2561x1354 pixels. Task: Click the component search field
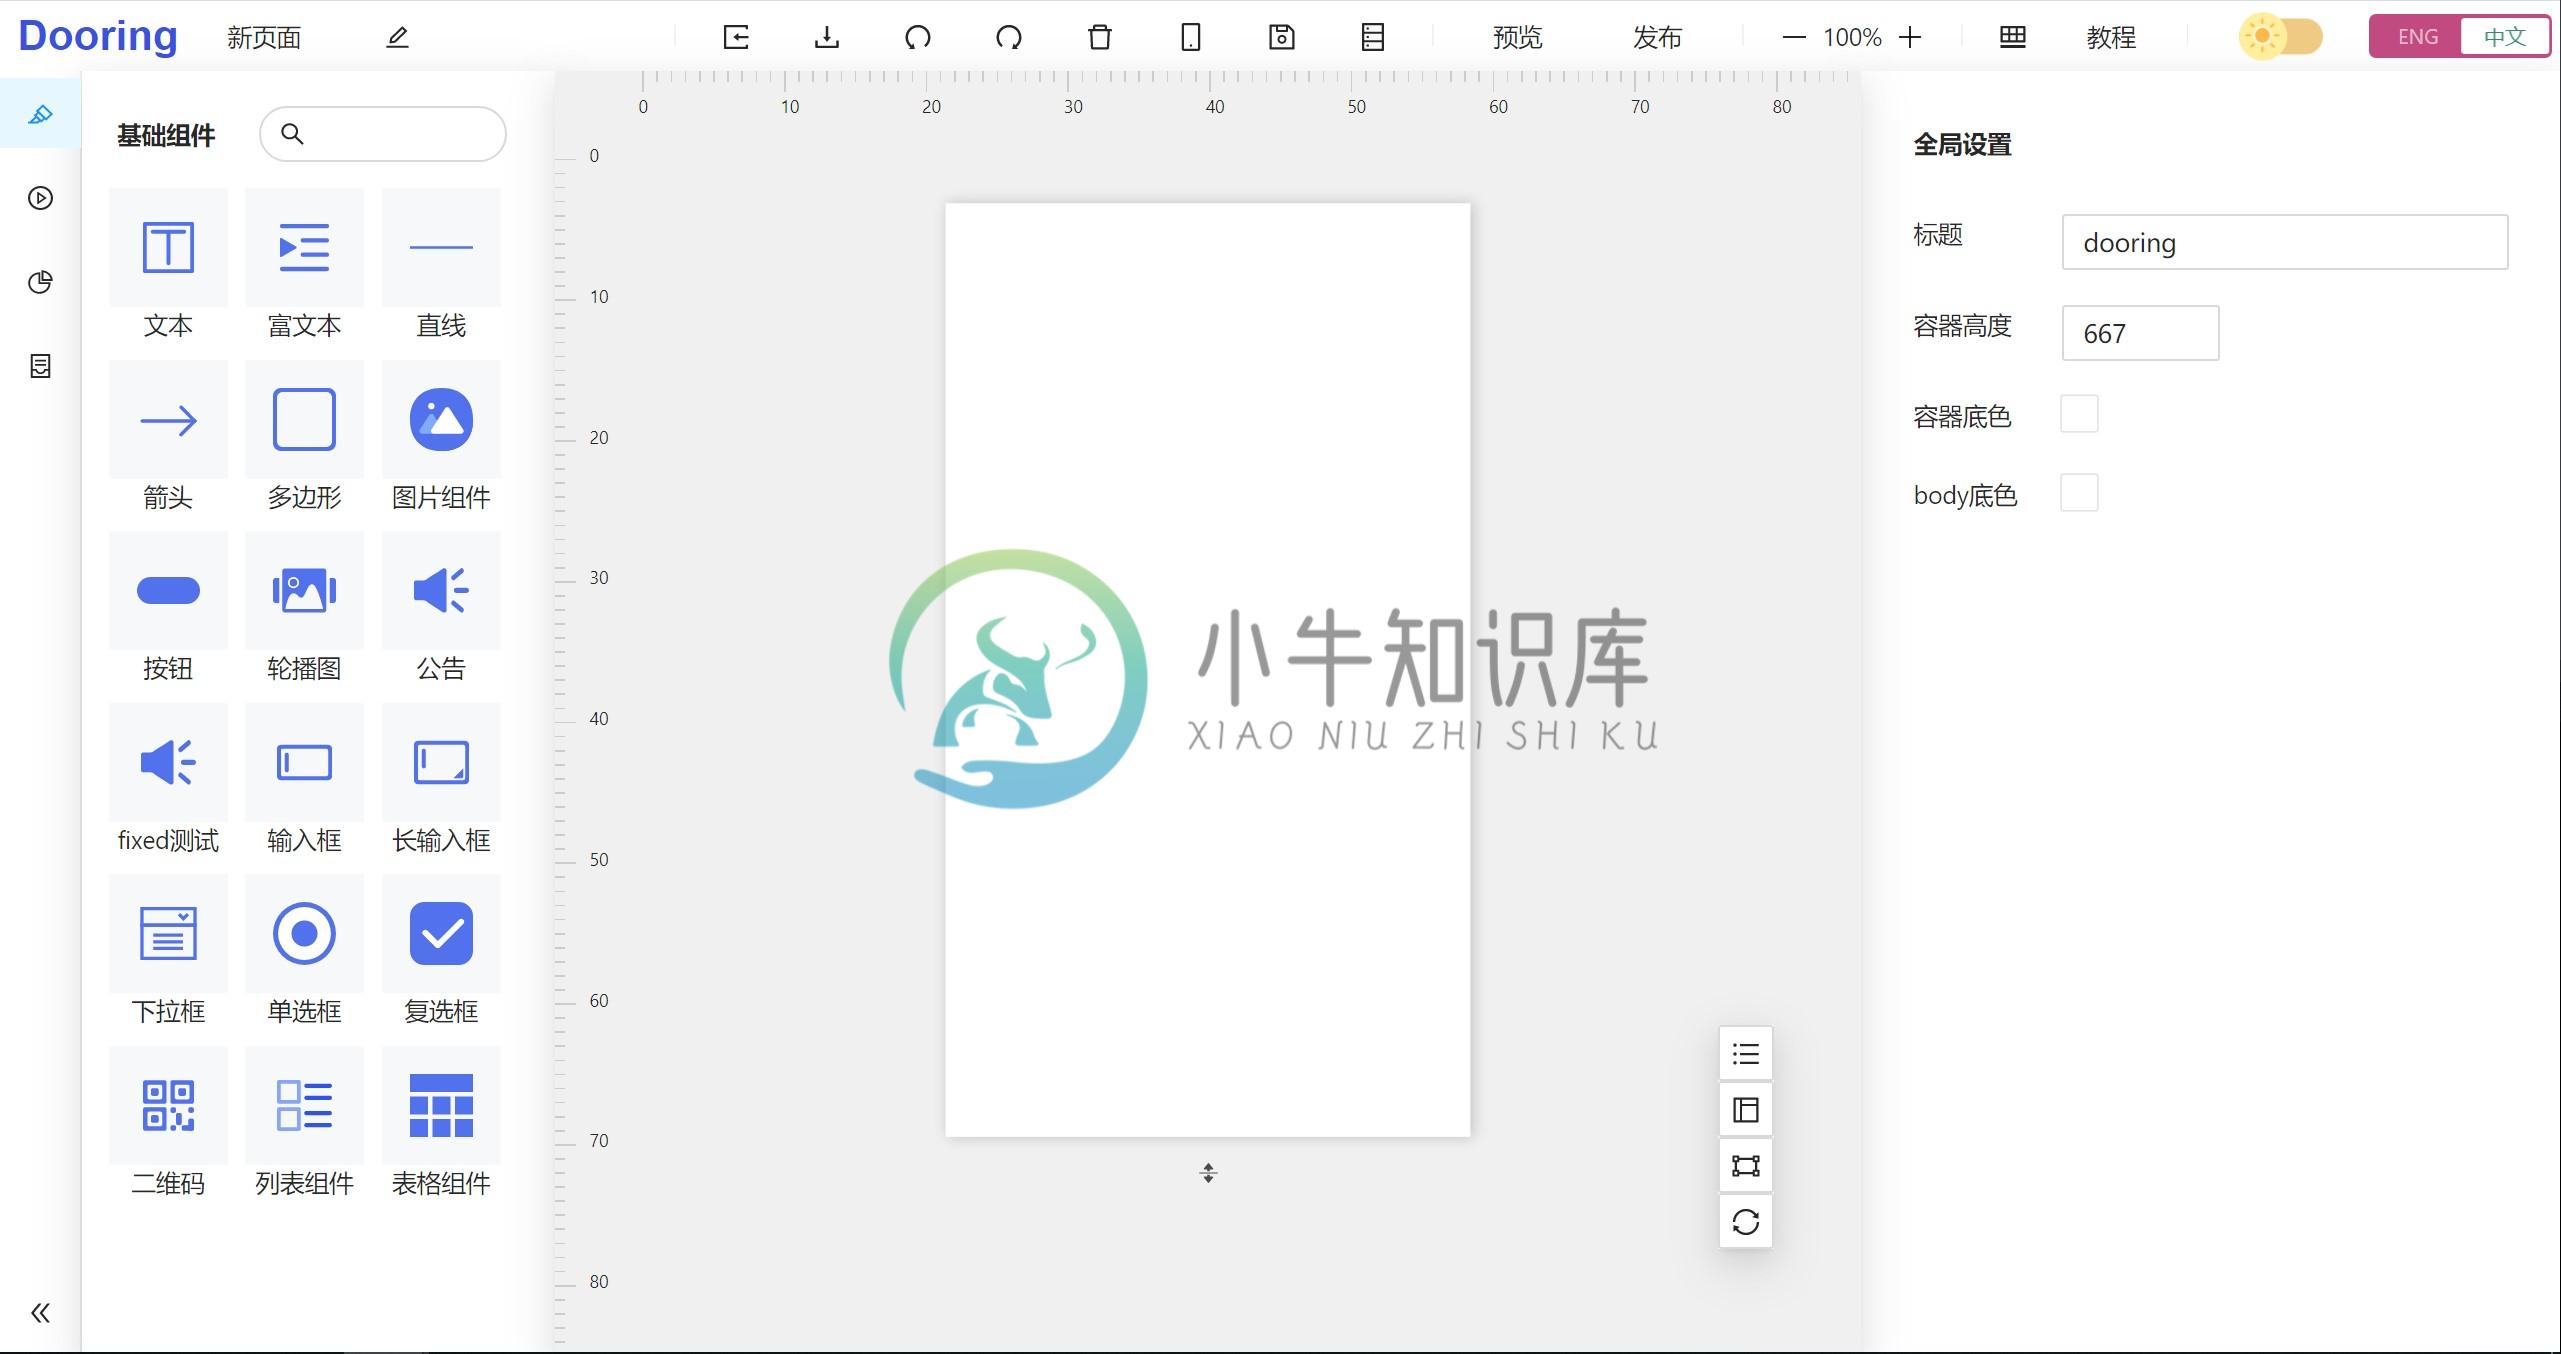pos(383,134)
